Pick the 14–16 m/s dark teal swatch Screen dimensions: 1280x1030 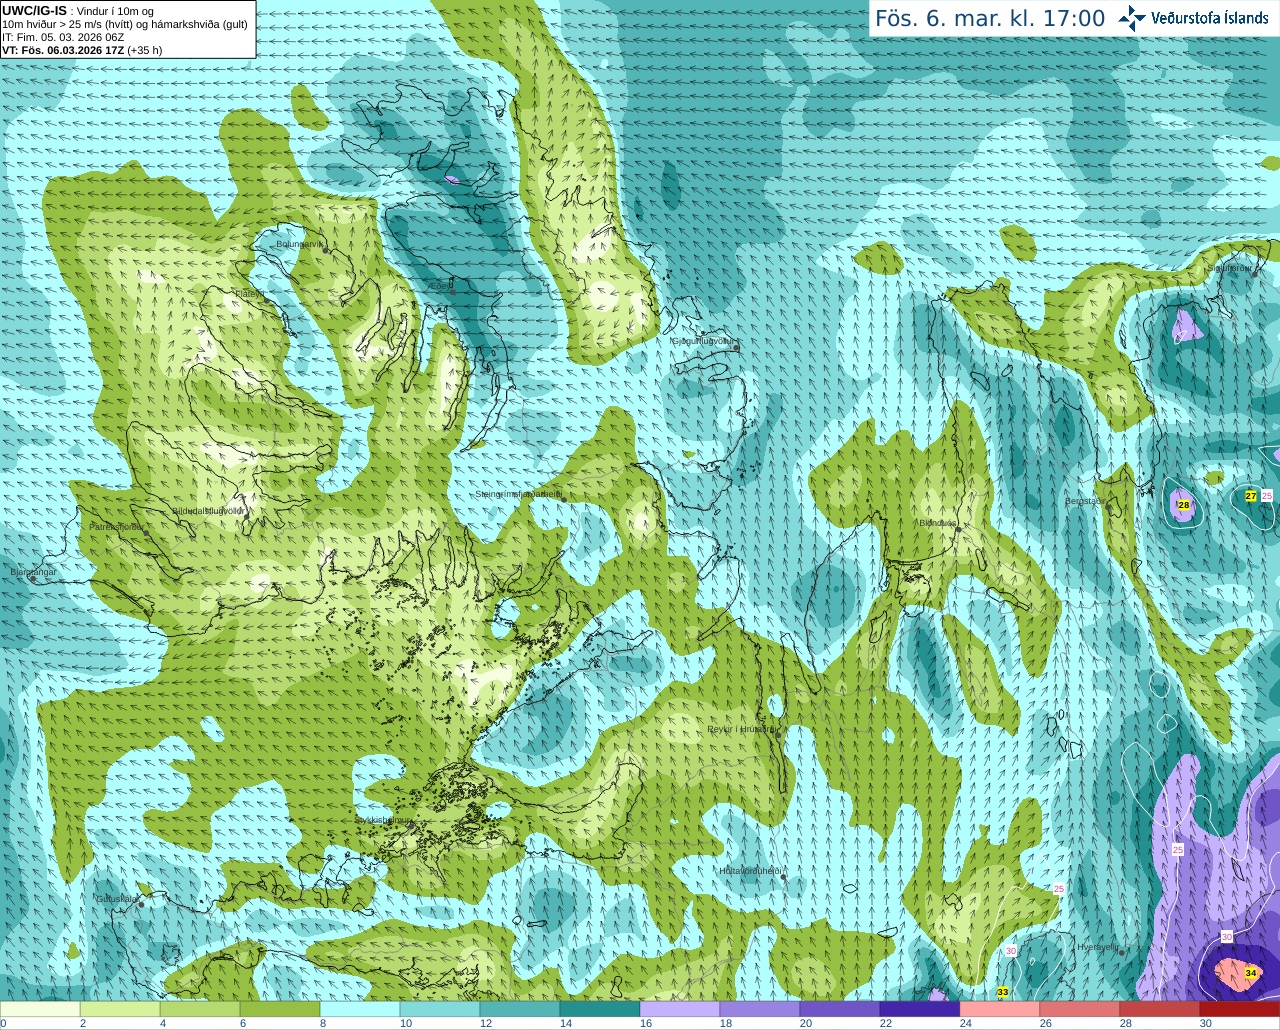click(600, 1009)
